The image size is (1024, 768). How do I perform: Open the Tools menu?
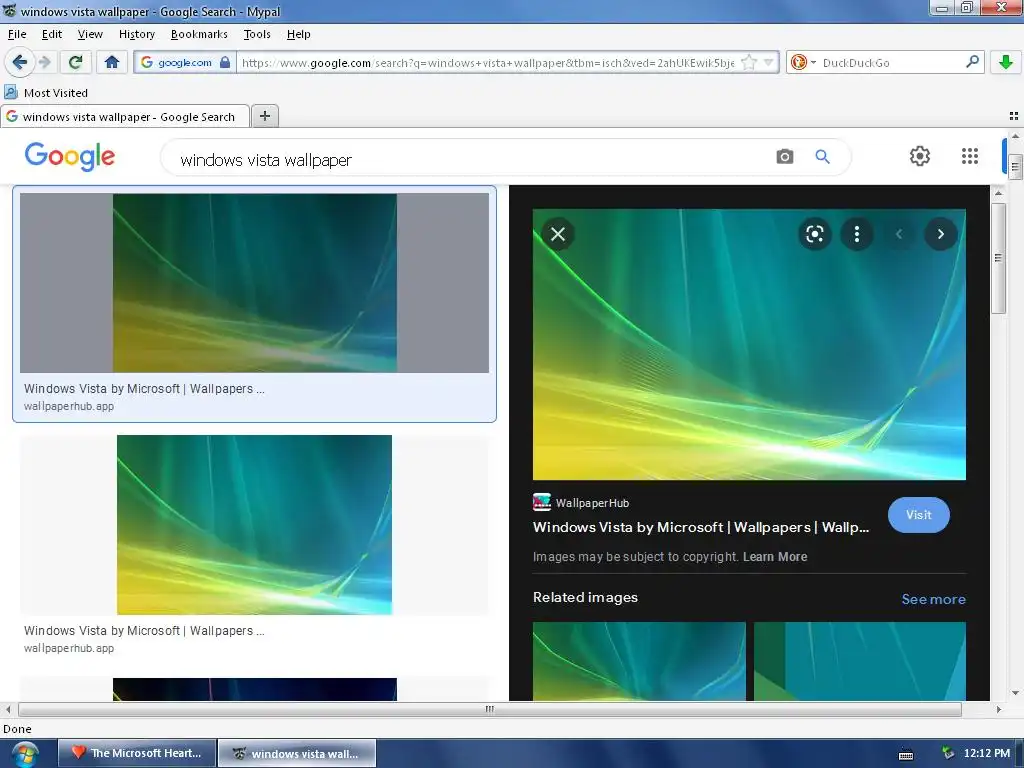coord(257,34)
